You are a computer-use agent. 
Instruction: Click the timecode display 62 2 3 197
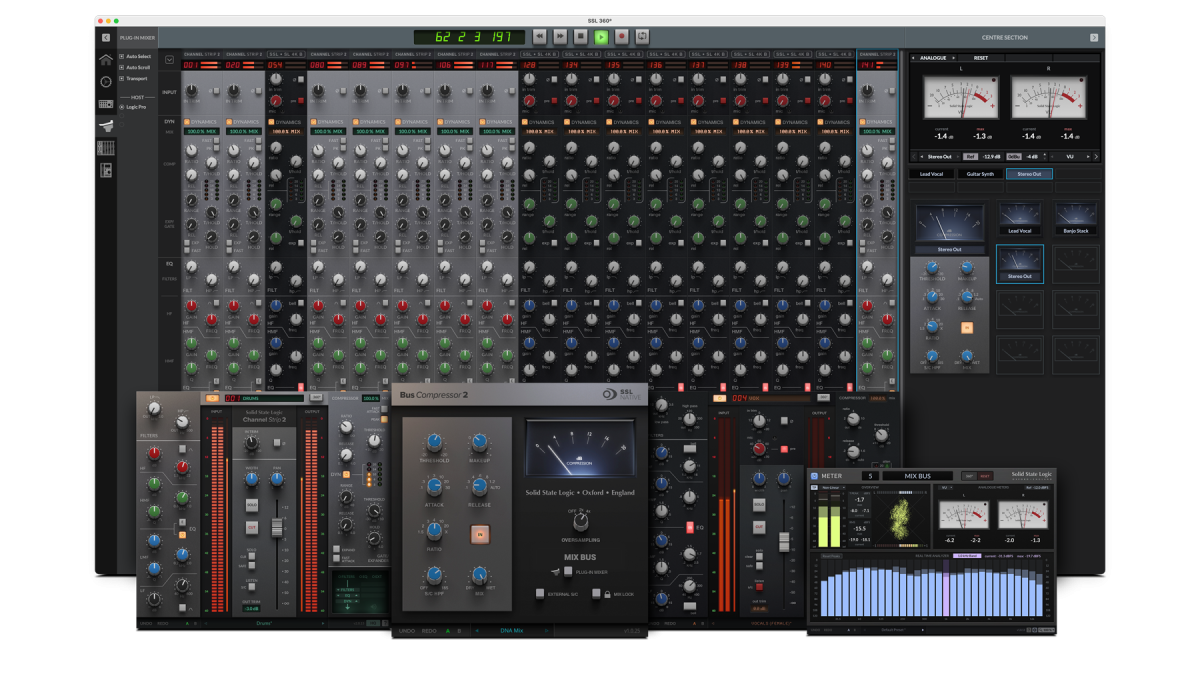click(x=468, y=36)
